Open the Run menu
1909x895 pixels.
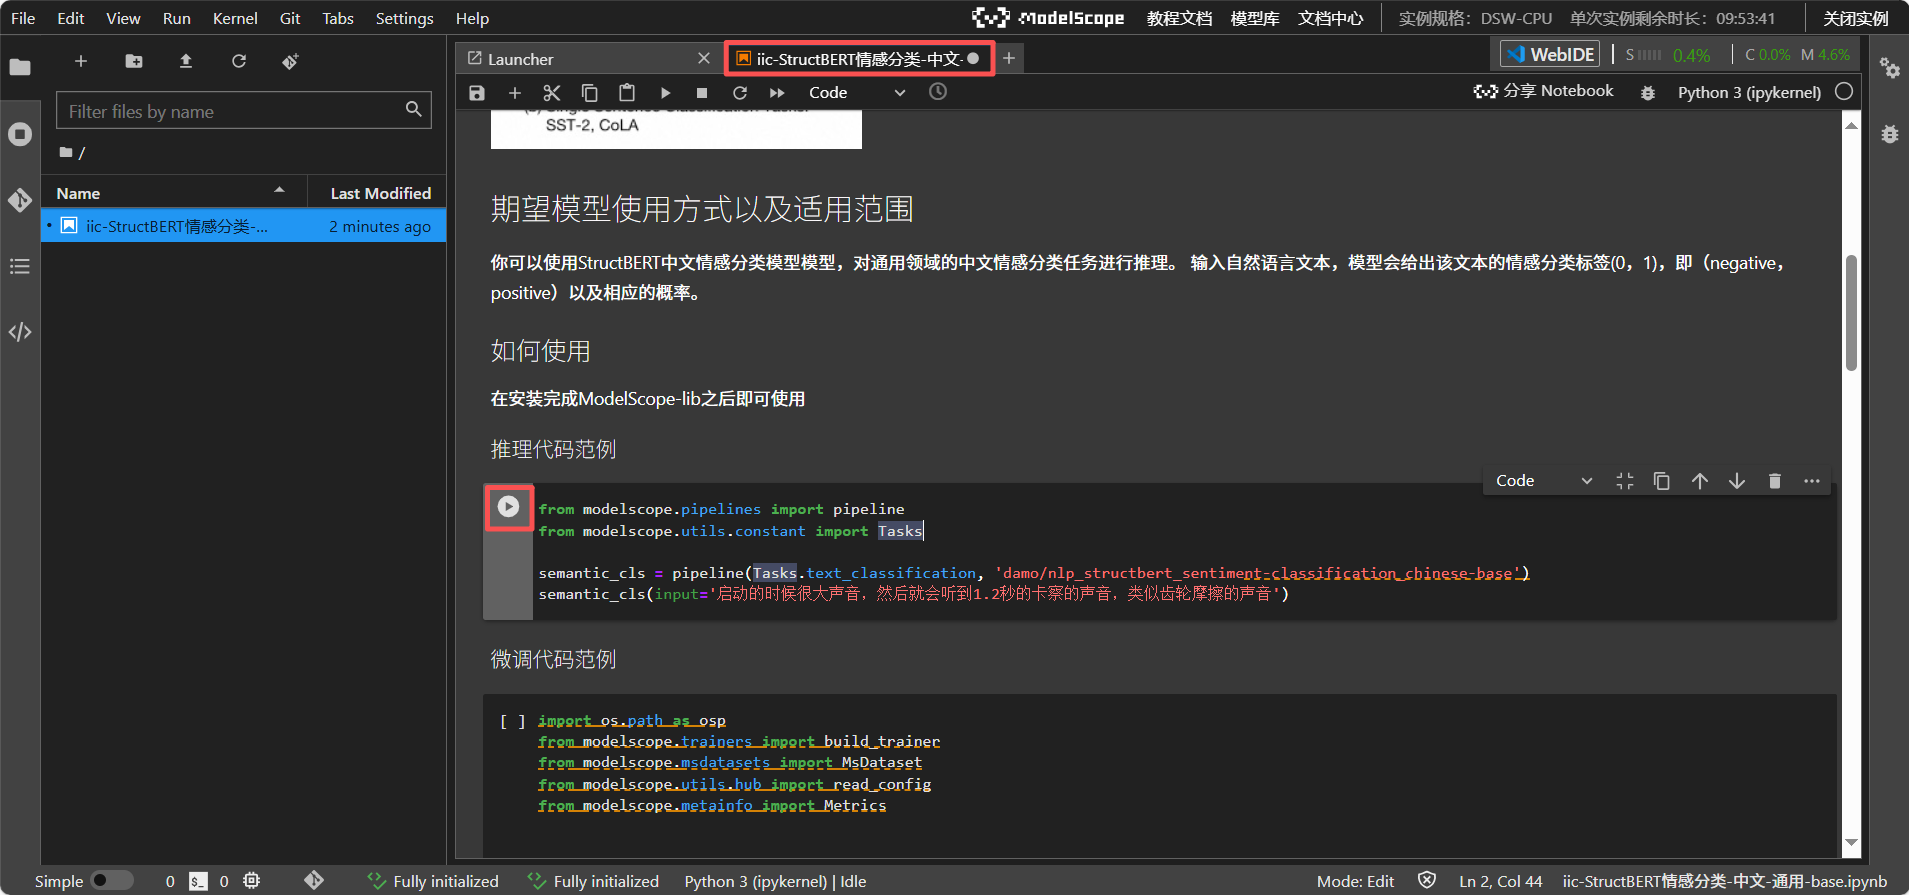point(177,18)
